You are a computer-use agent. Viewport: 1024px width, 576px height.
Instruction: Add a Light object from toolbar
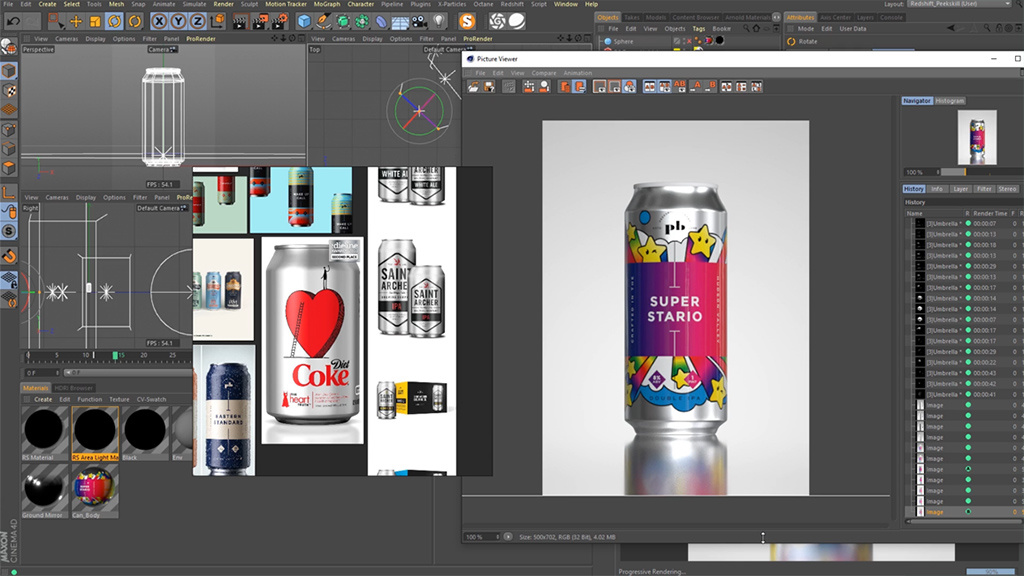(x=439, y=22)
